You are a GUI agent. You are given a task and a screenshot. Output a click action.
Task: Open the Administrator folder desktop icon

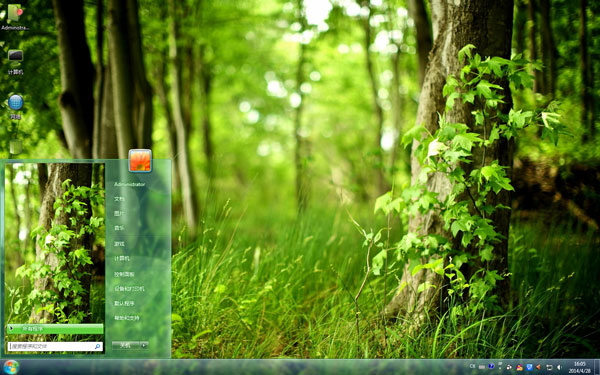coord(15,17)
